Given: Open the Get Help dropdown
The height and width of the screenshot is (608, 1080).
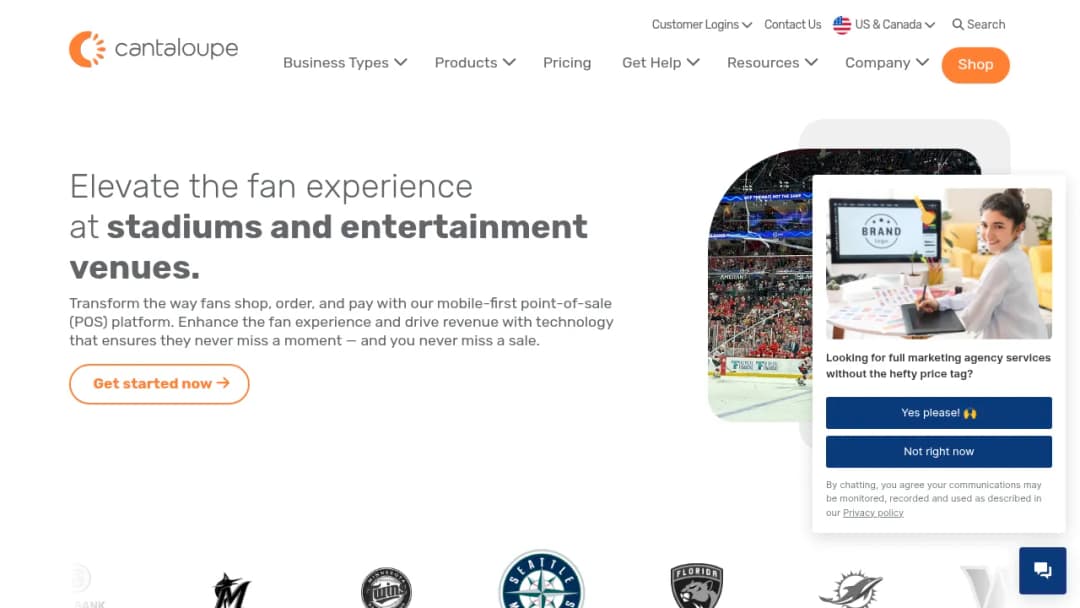Looking at the screenshot, I should (x=661, y=63).
